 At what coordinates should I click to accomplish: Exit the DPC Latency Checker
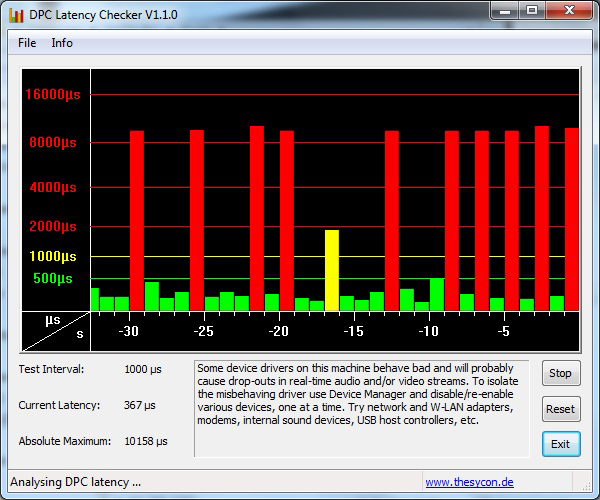click(561, 444)
